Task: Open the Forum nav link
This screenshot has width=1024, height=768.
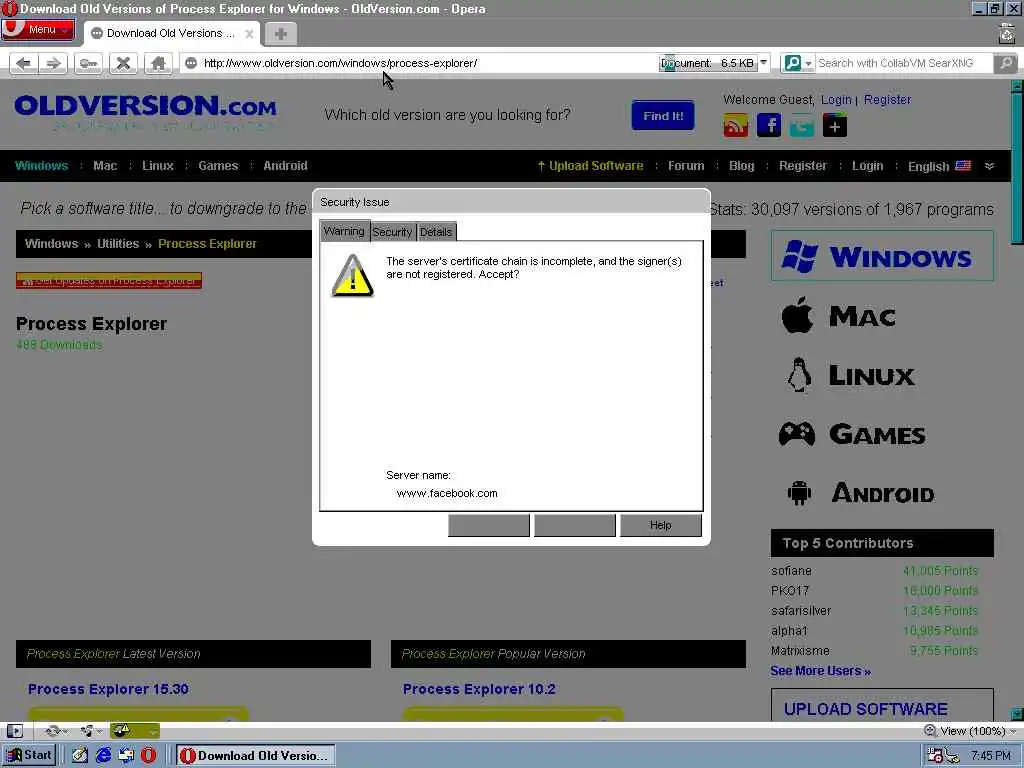Action: [686, 166]
